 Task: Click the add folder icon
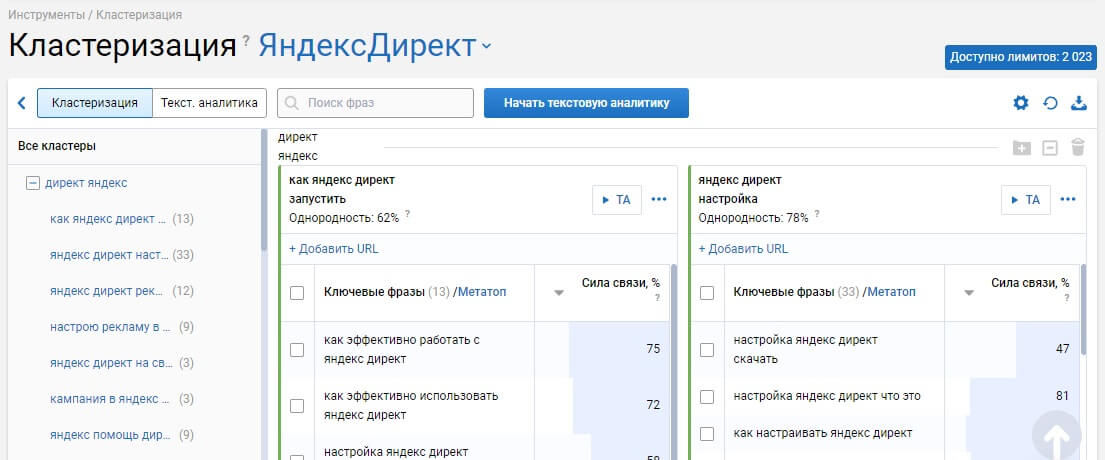(1021, 148)
